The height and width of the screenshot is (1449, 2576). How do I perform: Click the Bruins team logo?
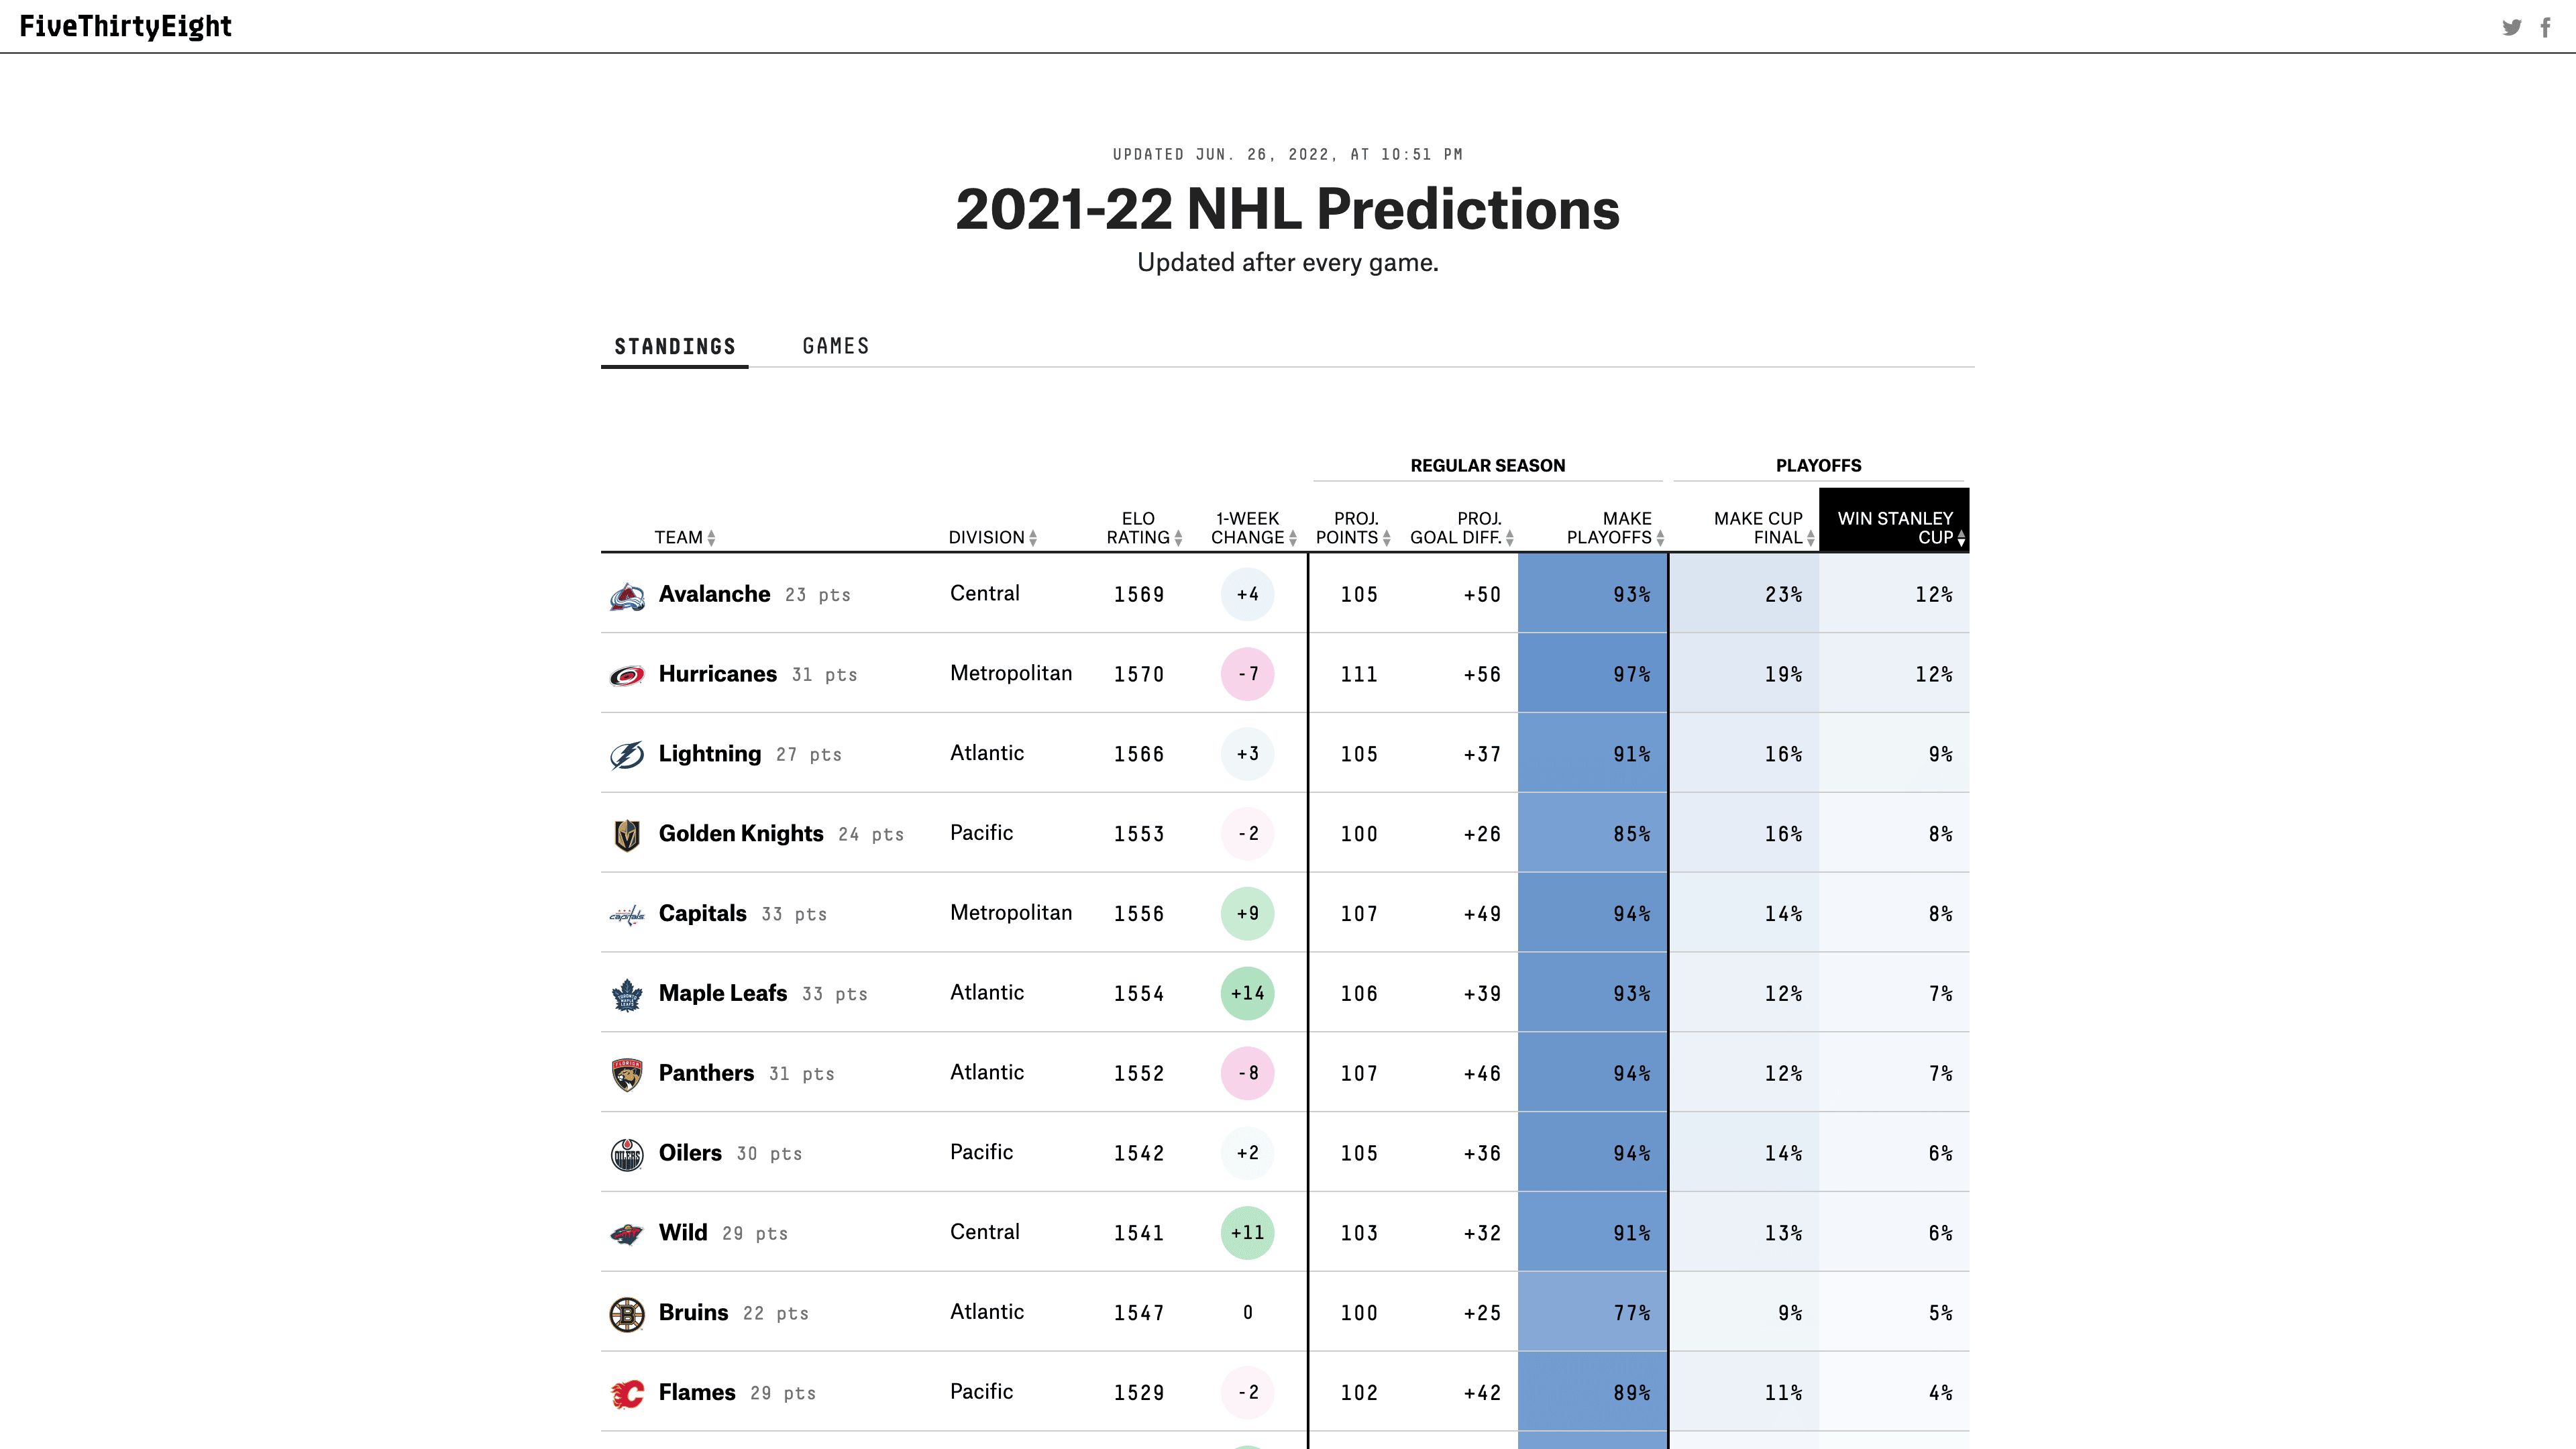coord(627,1314)
